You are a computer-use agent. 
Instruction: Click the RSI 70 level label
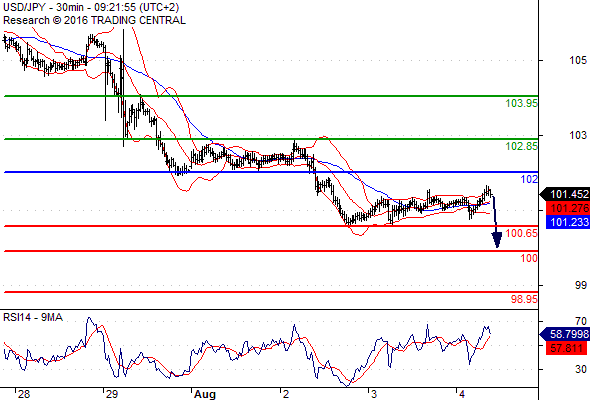click(581, 321)
